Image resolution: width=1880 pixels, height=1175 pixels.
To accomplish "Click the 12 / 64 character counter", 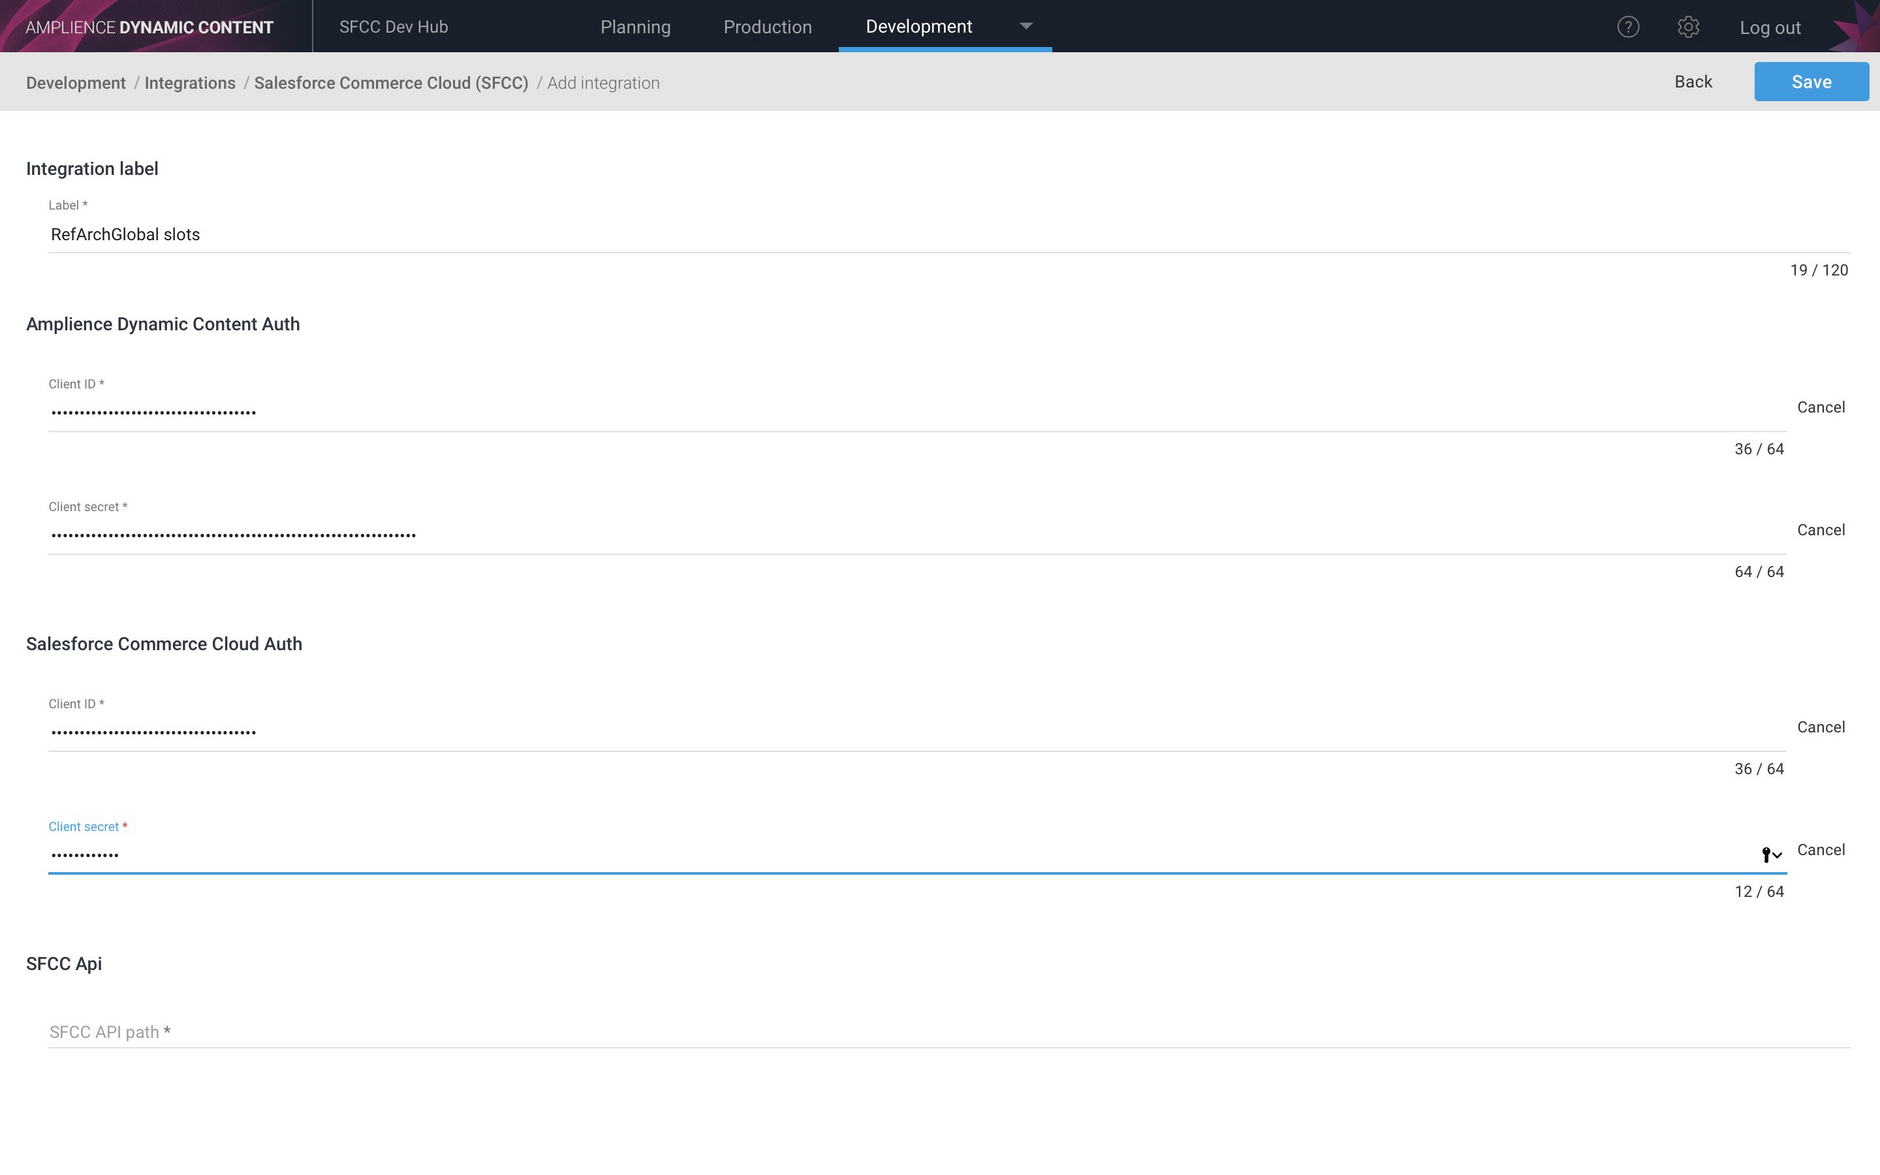I will (1759, 892).
